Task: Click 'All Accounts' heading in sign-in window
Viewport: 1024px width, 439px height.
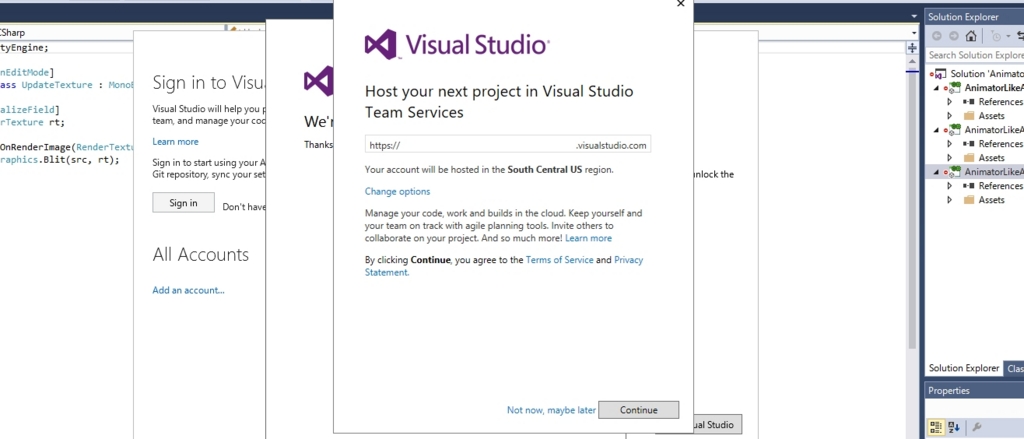Action: pos(200,254)
